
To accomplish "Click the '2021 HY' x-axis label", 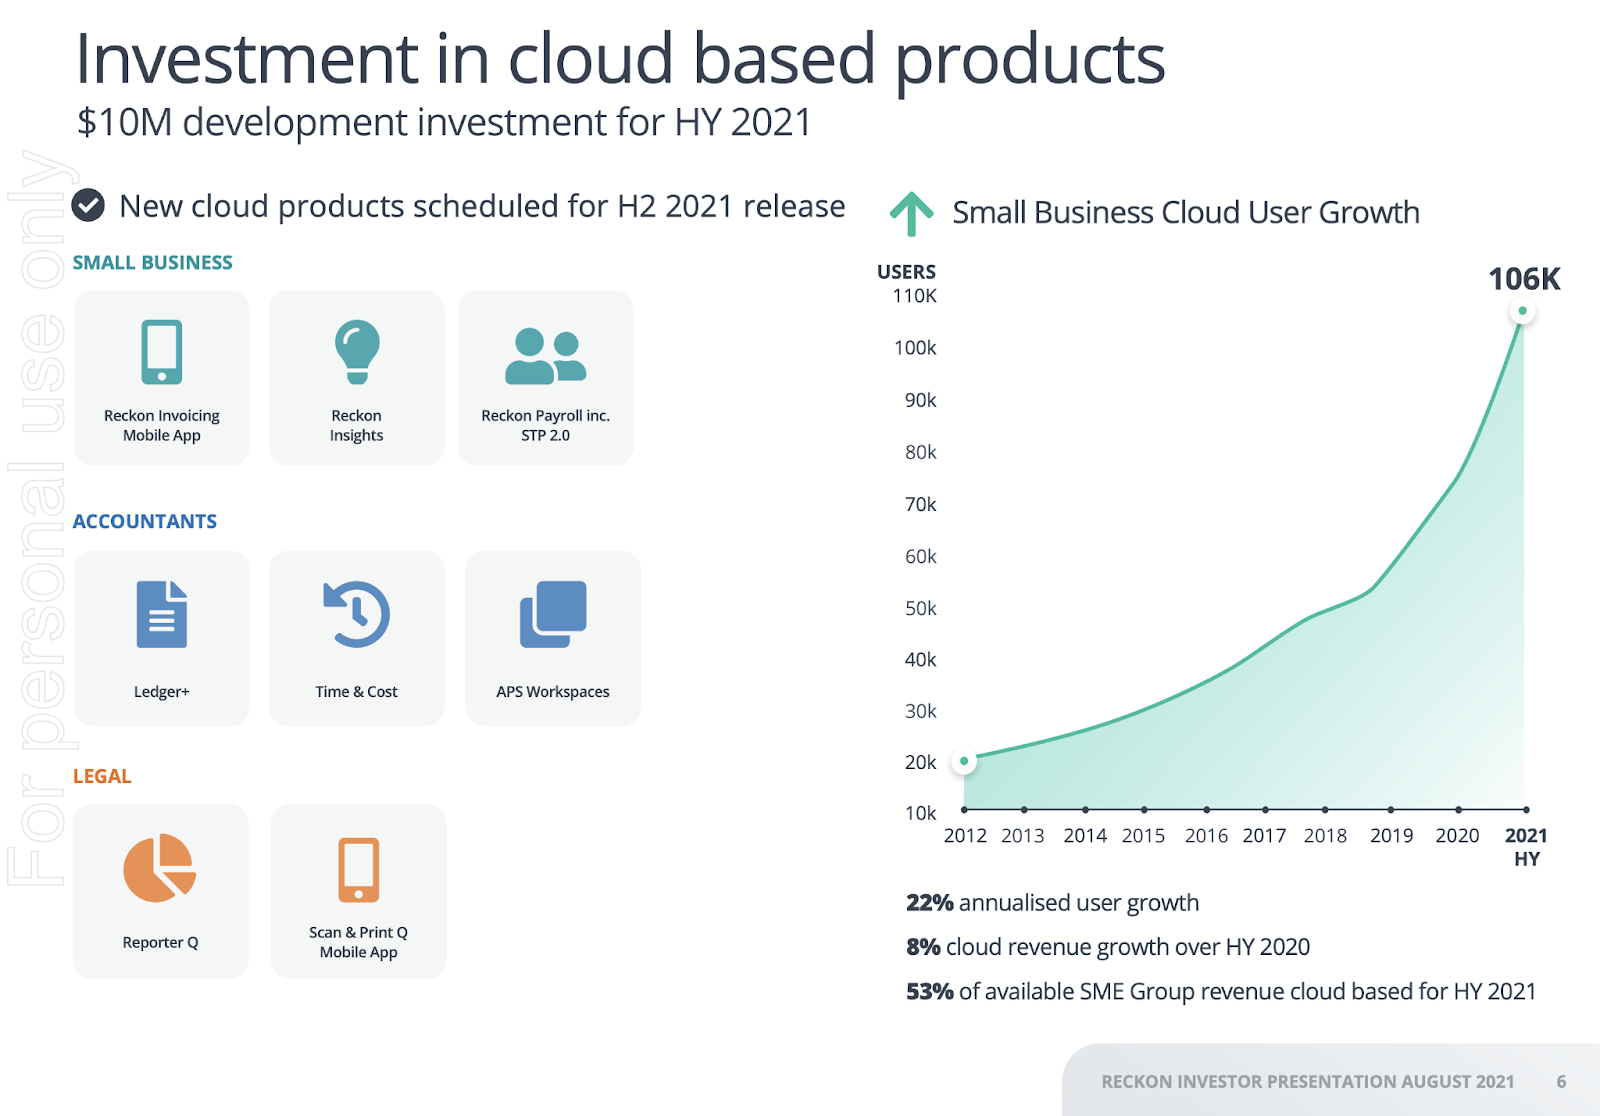I will tap(1526, 846).
